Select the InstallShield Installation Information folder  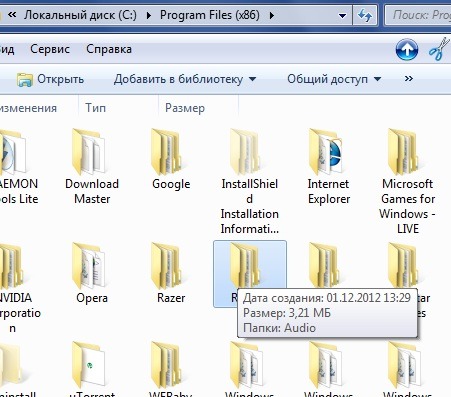249,182
